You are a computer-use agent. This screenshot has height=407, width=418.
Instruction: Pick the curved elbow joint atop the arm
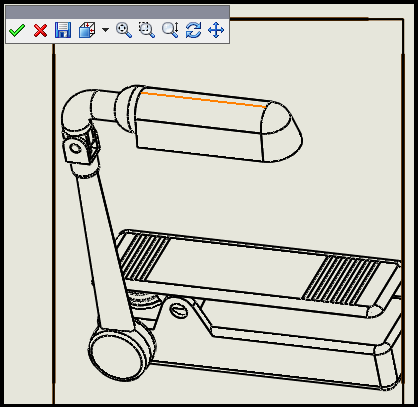pos(76,110)
